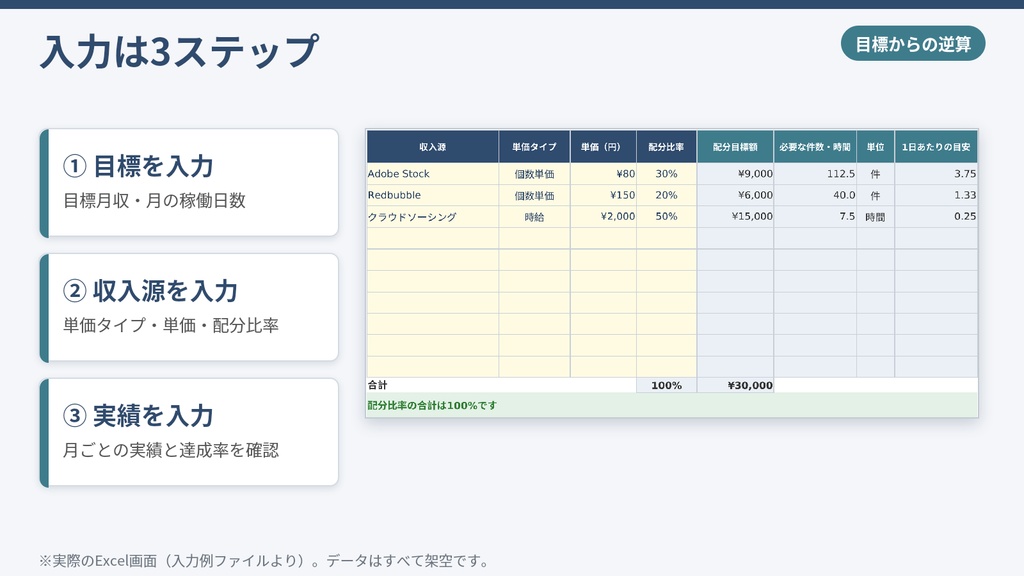Select the ¥150 unit price cell

click(x=603, y=195)
